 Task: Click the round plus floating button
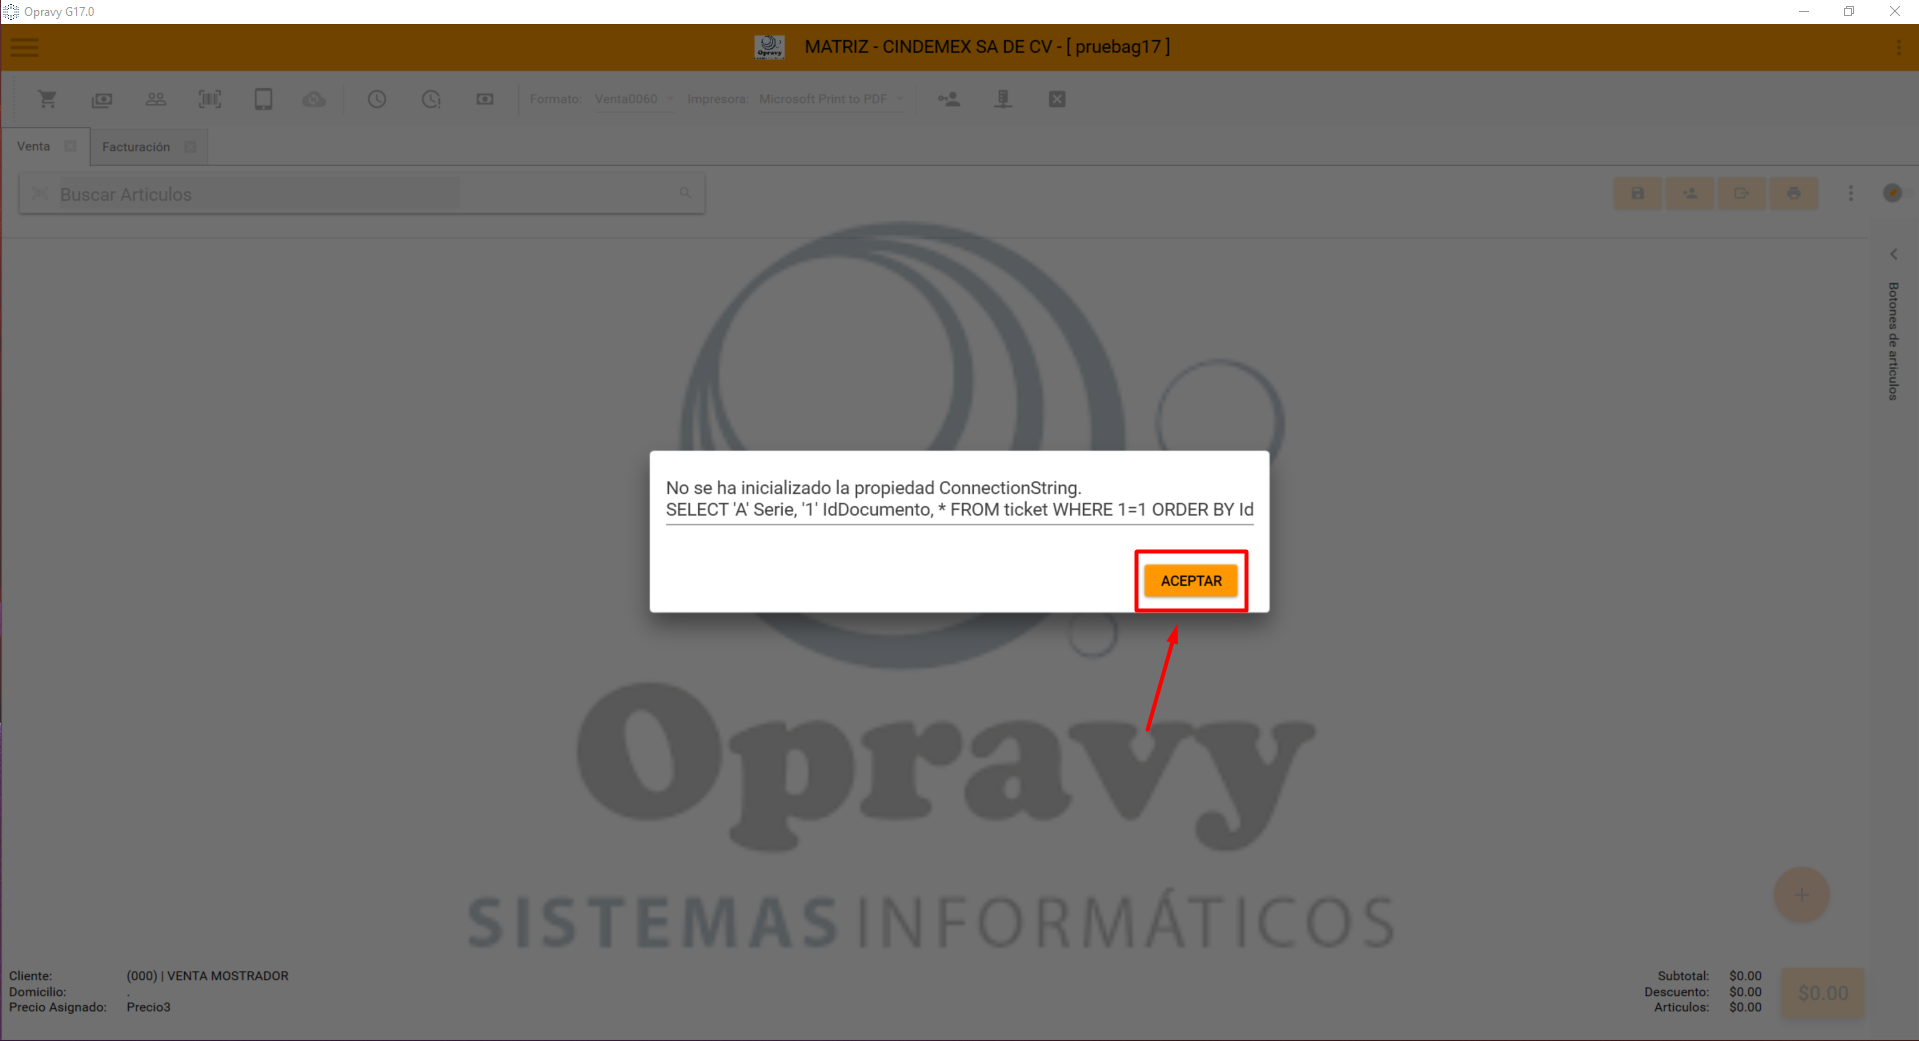(1801, 895)
